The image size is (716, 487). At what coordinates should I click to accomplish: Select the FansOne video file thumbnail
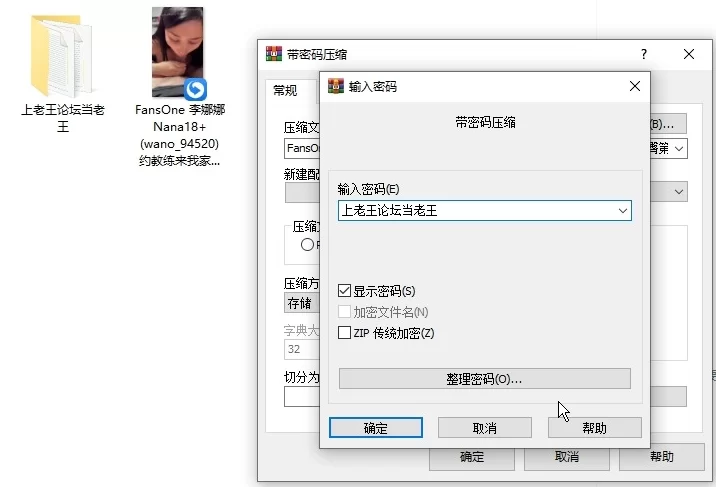178,52
